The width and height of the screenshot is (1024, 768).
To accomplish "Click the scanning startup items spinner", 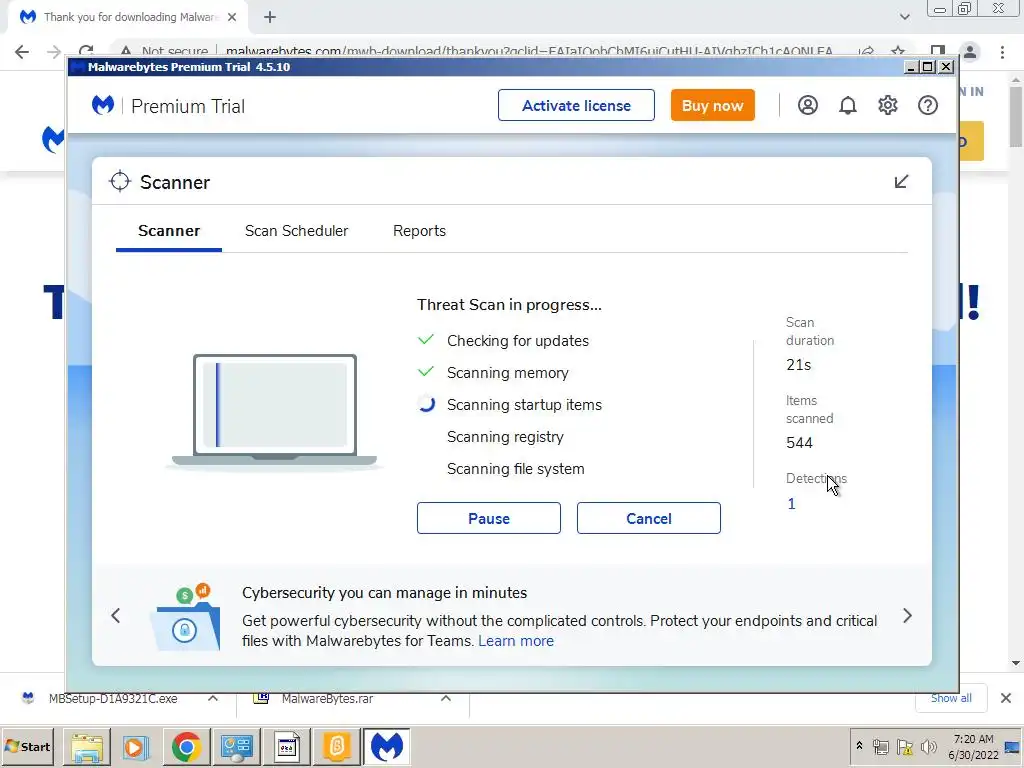I will click(x=426, y=404).
